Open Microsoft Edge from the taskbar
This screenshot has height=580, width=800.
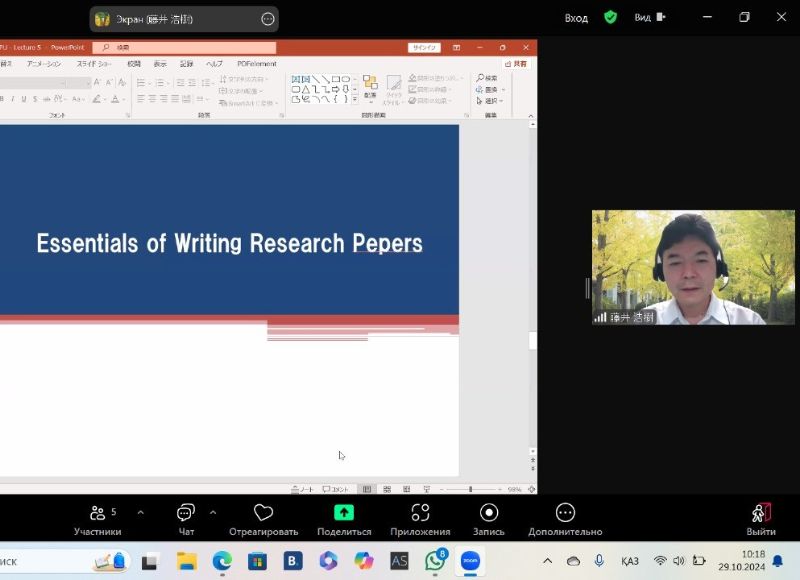point(222,561)
